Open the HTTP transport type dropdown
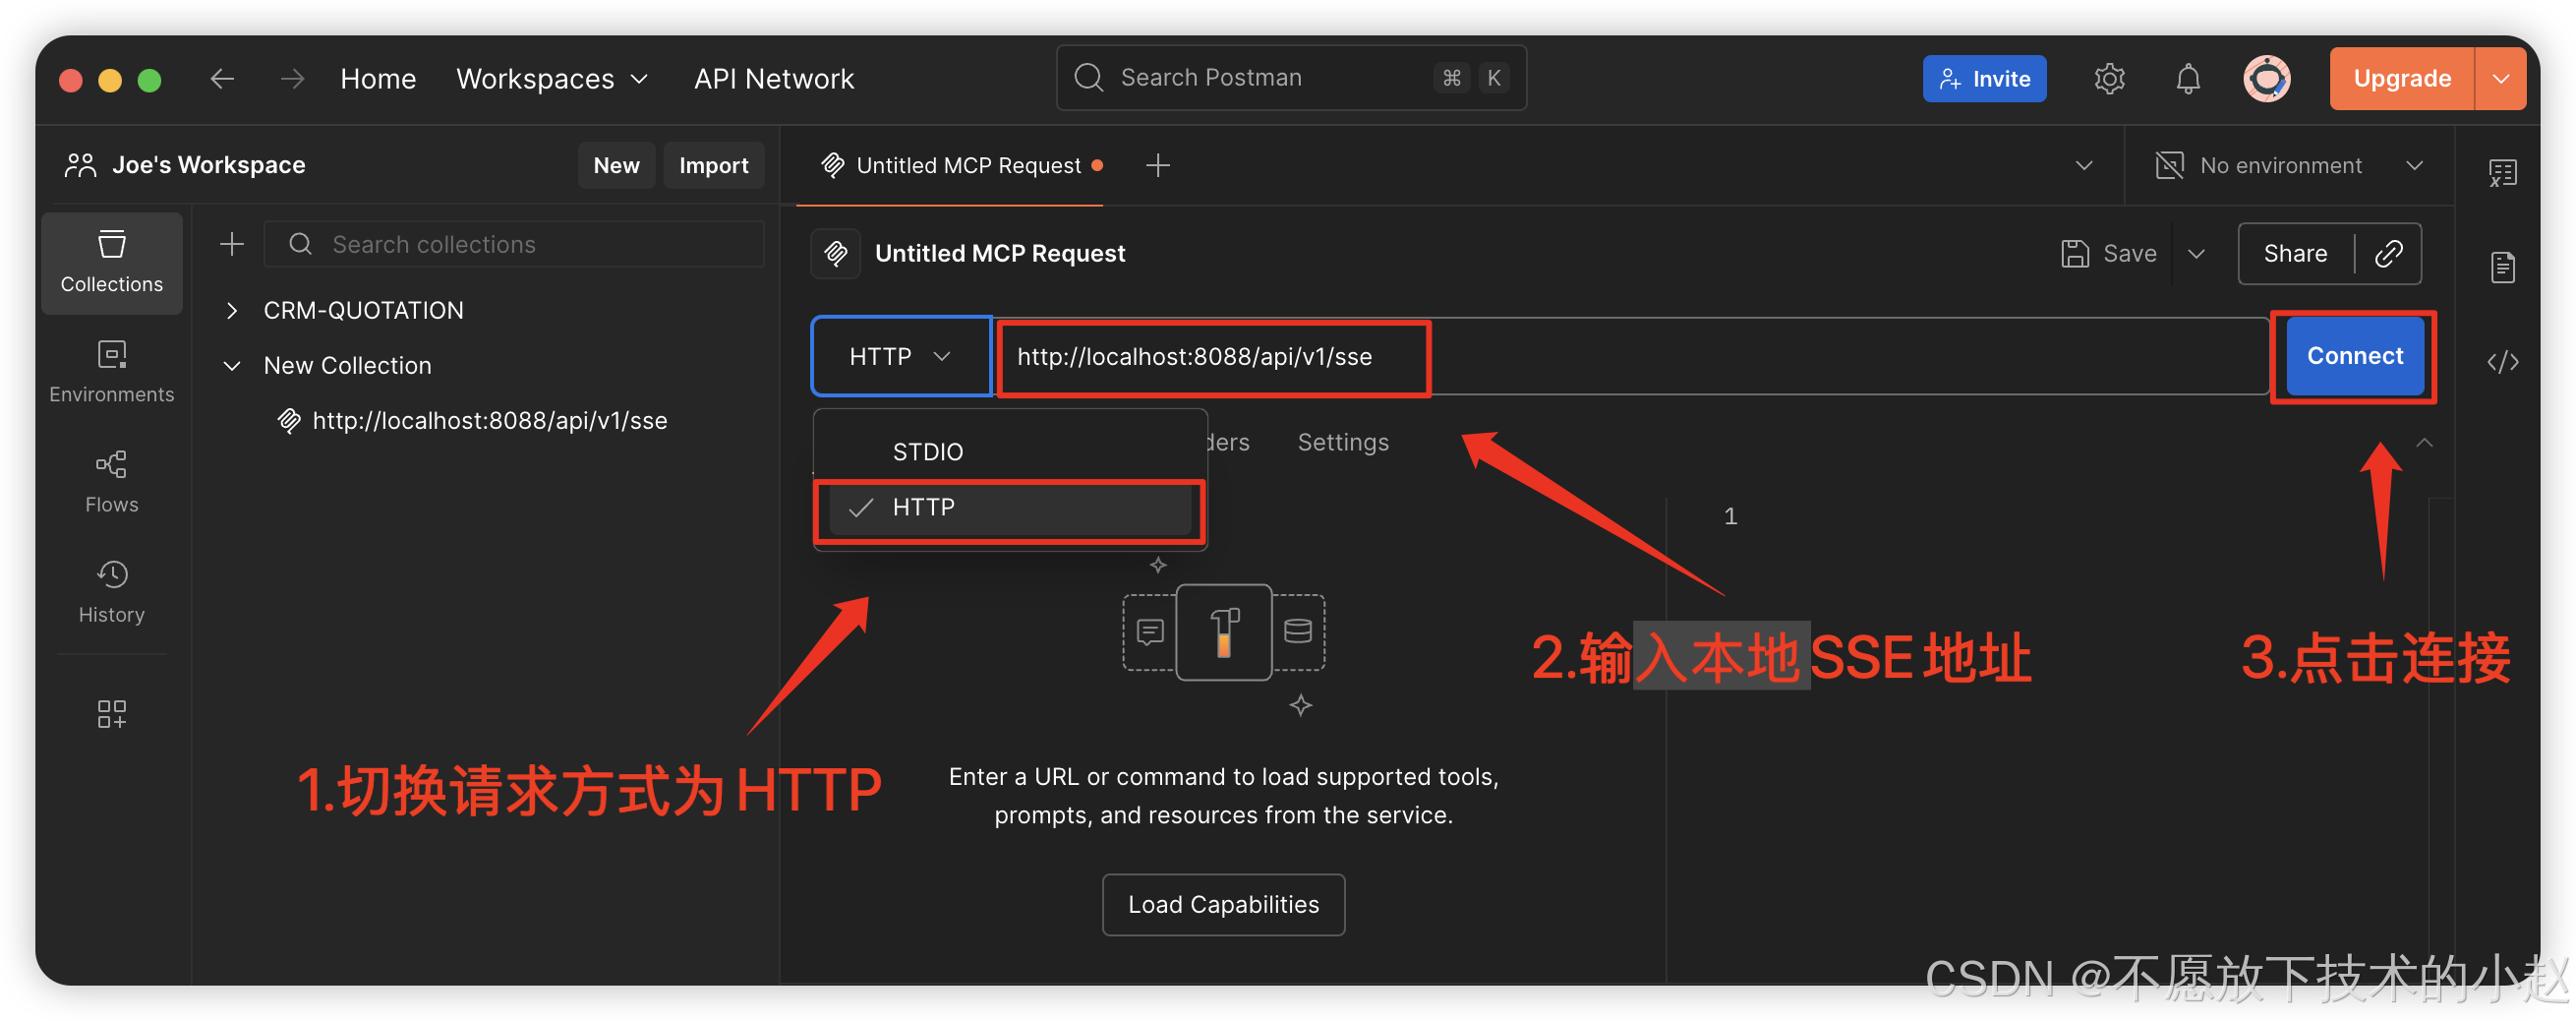 (x=901, y=356)
